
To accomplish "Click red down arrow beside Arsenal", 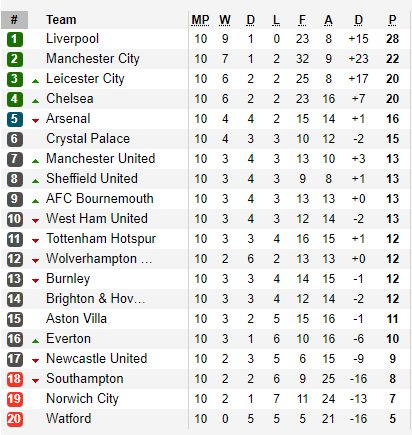I will tap(35, 121).
